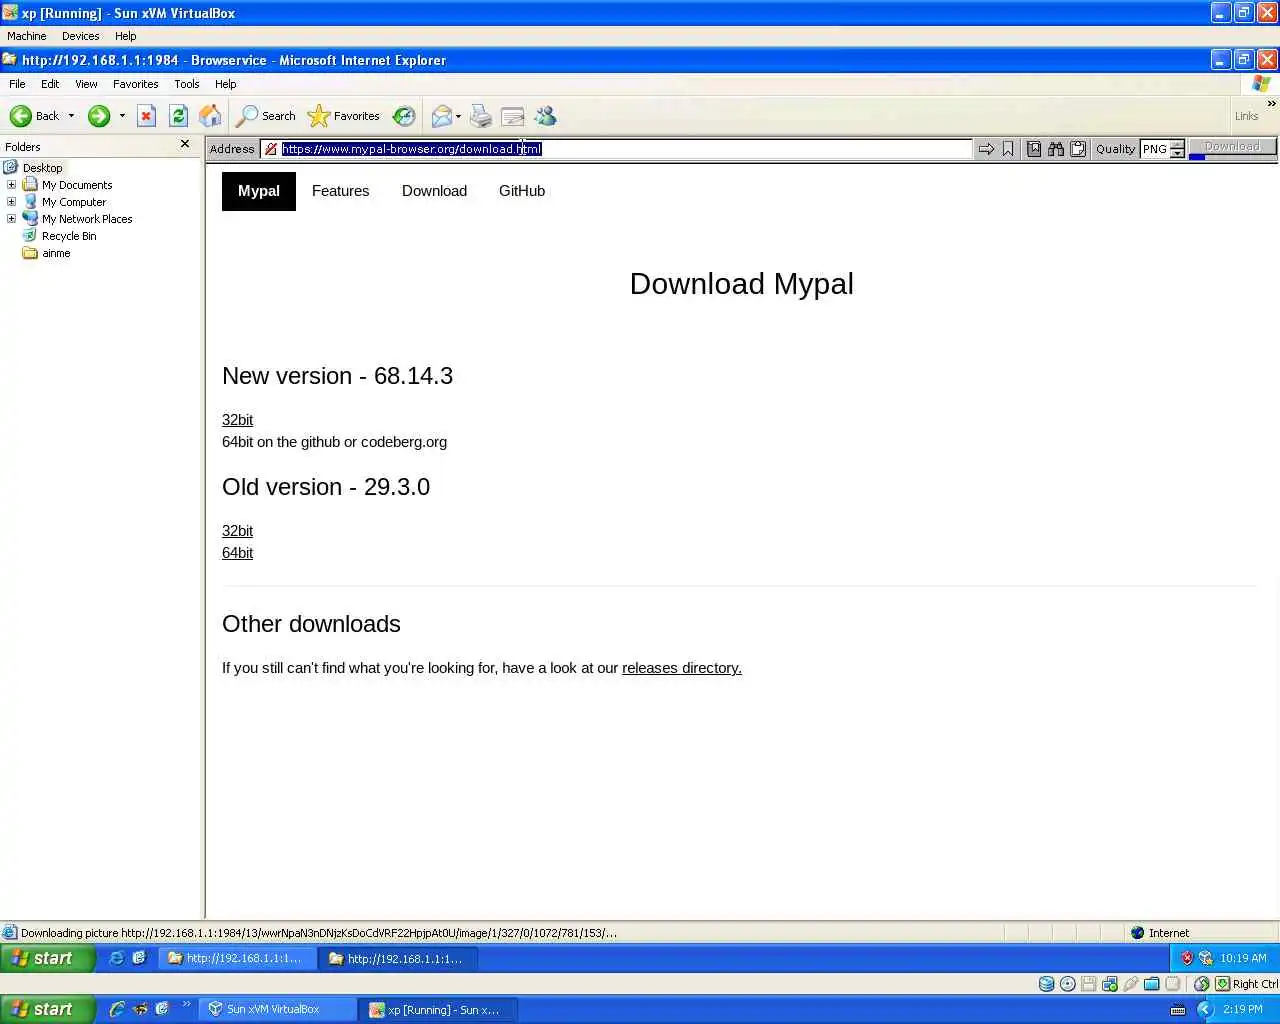Click the open-bookmarks icon in Browservice bar
1280x1024 pixels.
click(1034, 149)
